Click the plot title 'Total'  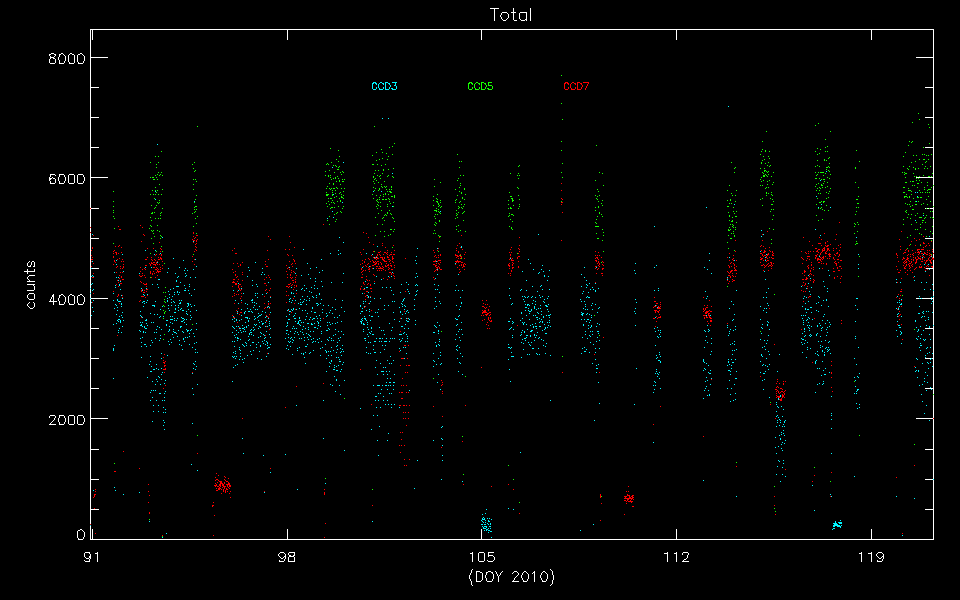[511, 15]
